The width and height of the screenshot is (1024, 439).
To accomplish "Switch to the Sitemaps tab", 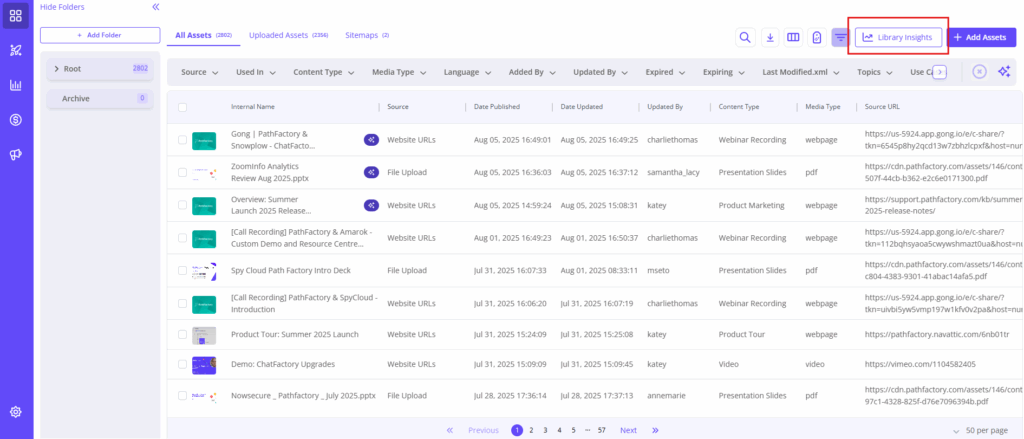I will pos(367,35).
